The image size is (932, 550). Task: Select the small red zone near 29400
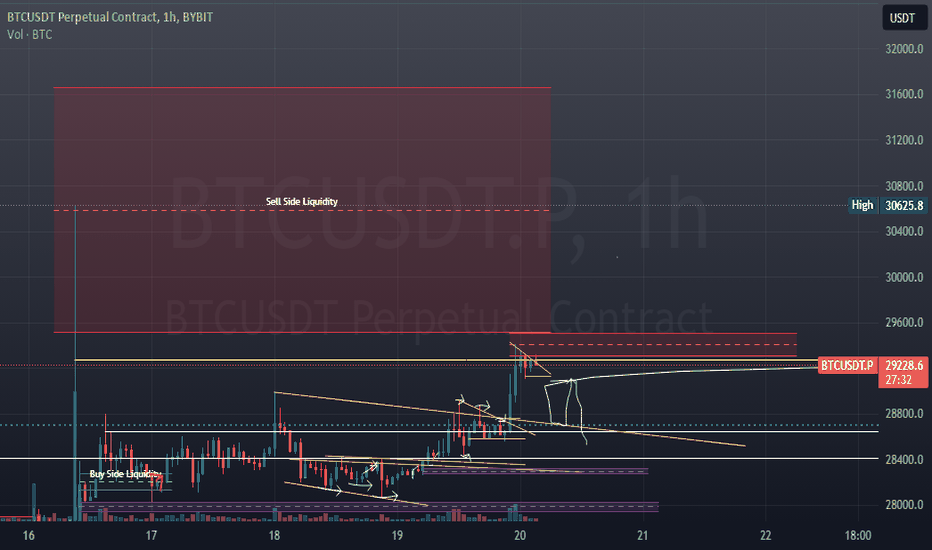(653, 345)
